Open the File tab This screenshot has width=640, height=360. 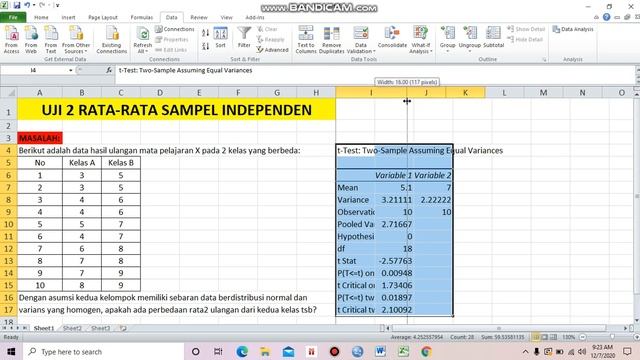[13, 17]
